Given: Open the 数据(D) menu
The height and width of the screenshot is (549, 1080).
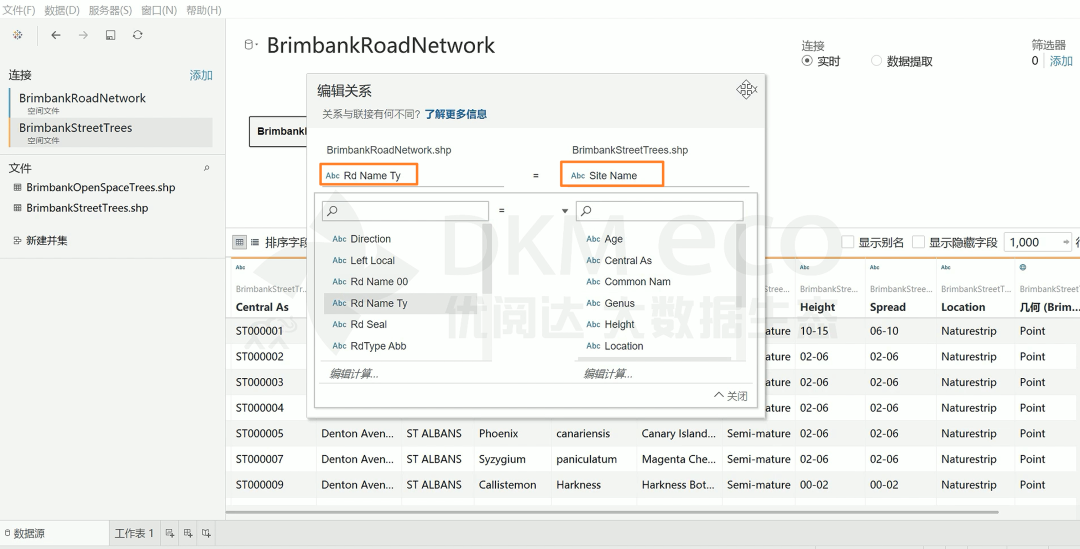Looking at the screenshot, I should [62, 10].
